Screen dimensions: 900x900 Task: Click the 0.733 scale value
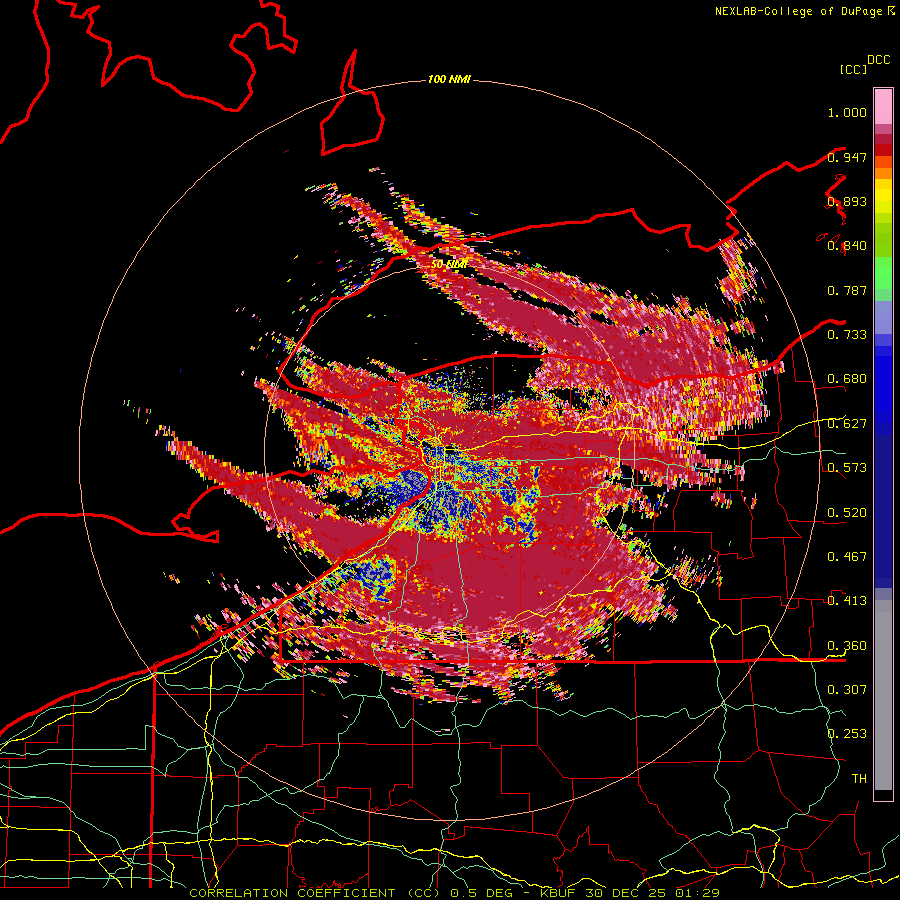pos(847,335)
